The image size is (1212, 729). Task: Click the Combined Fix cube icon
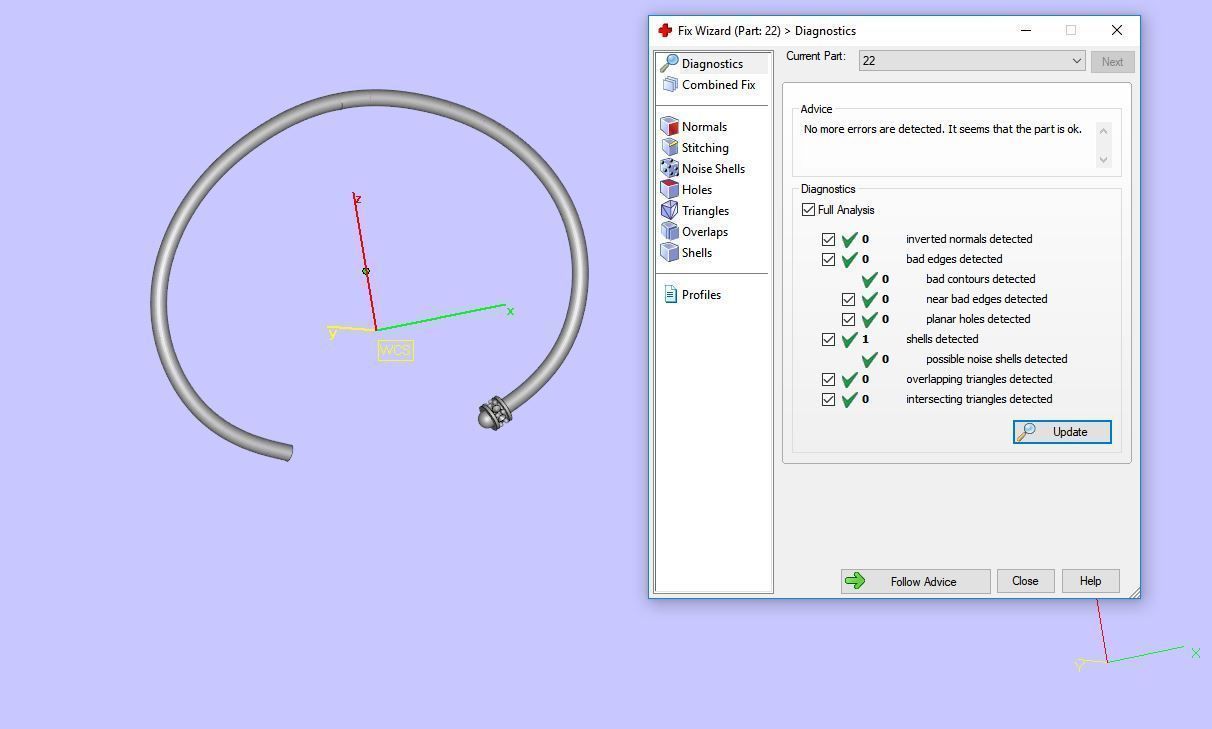[x=669, y=85]
